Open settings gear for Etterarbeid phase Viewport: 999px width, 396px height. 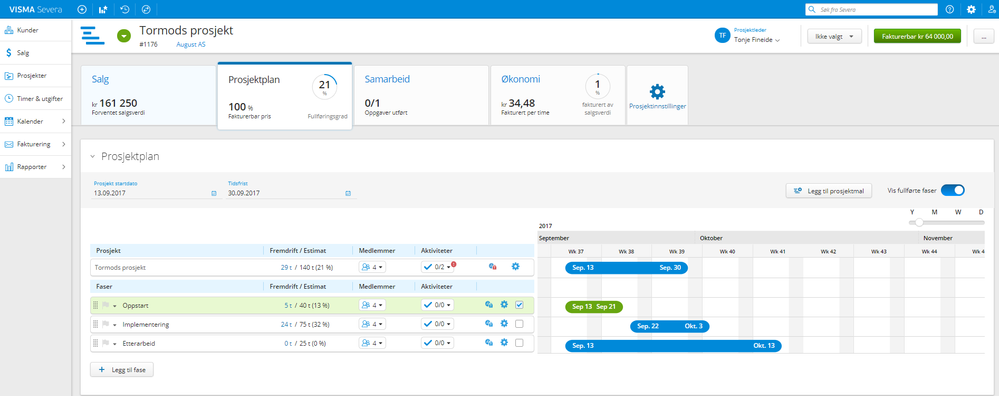(x=503, y=343)
